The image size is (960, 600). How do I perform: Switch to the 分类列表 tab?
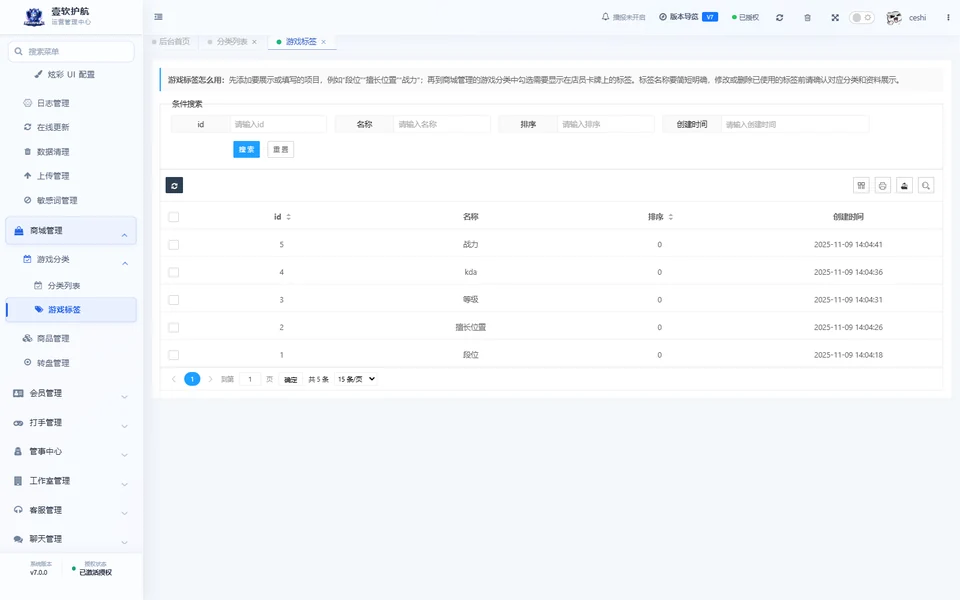point(231,42)
